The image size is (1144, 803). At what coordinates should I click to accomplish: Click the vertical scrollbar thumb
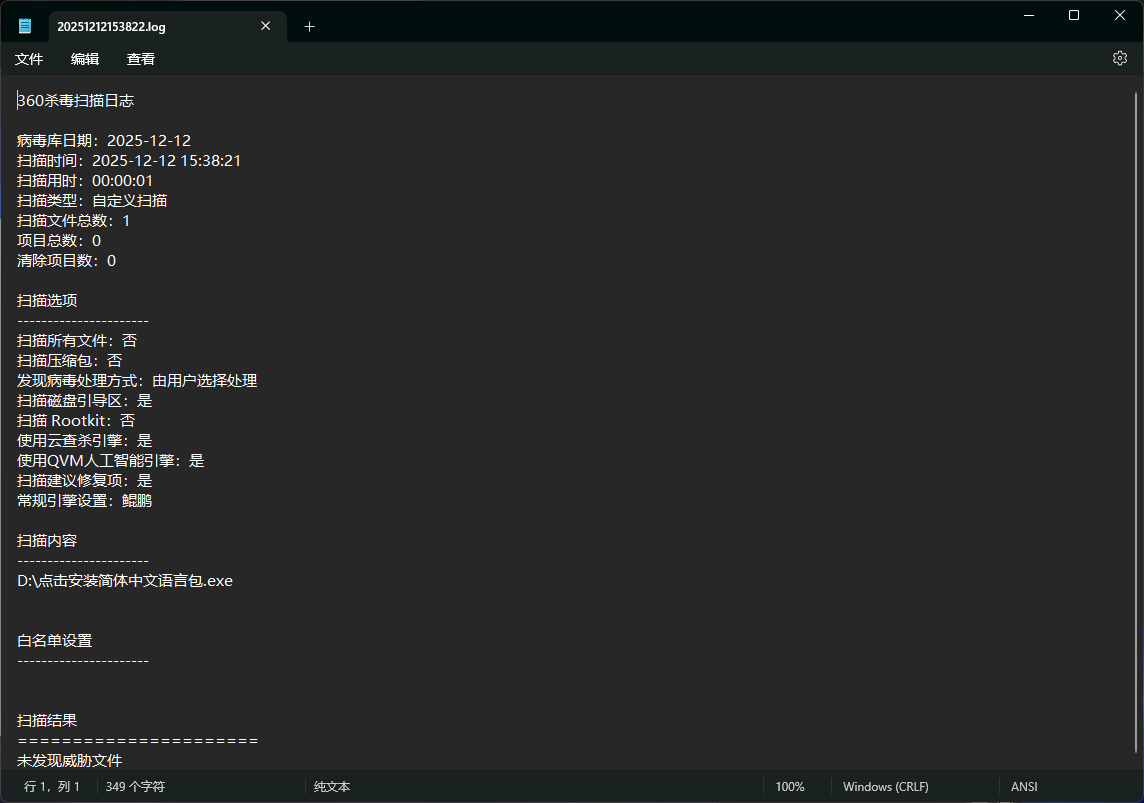[1136, 422]
